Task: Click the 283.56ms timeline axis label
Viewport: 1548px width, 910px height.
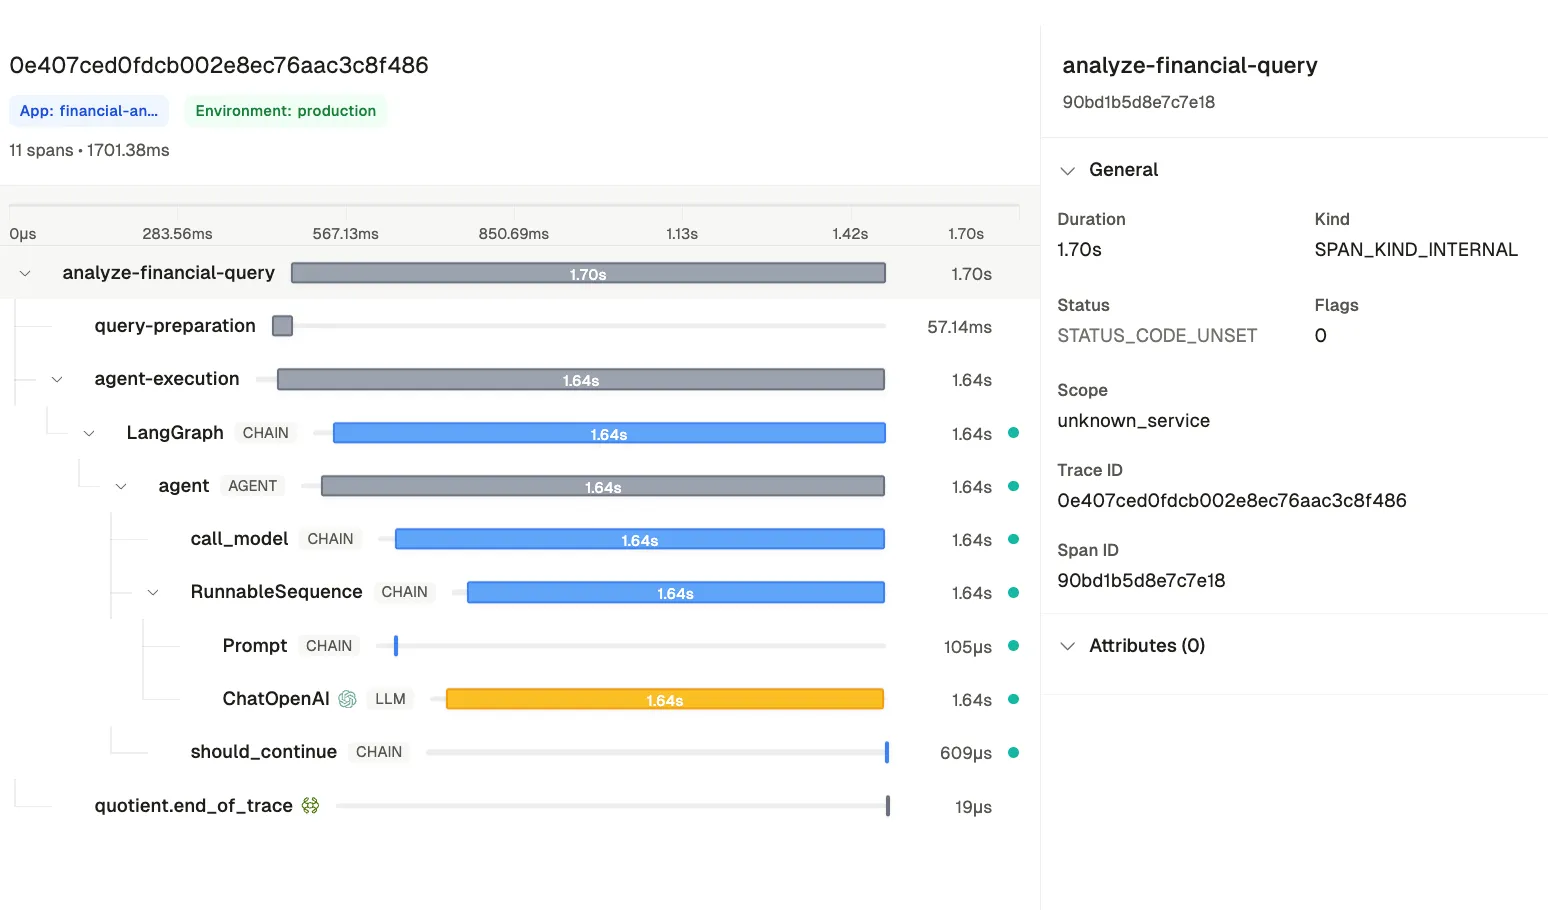Action: 177,233
